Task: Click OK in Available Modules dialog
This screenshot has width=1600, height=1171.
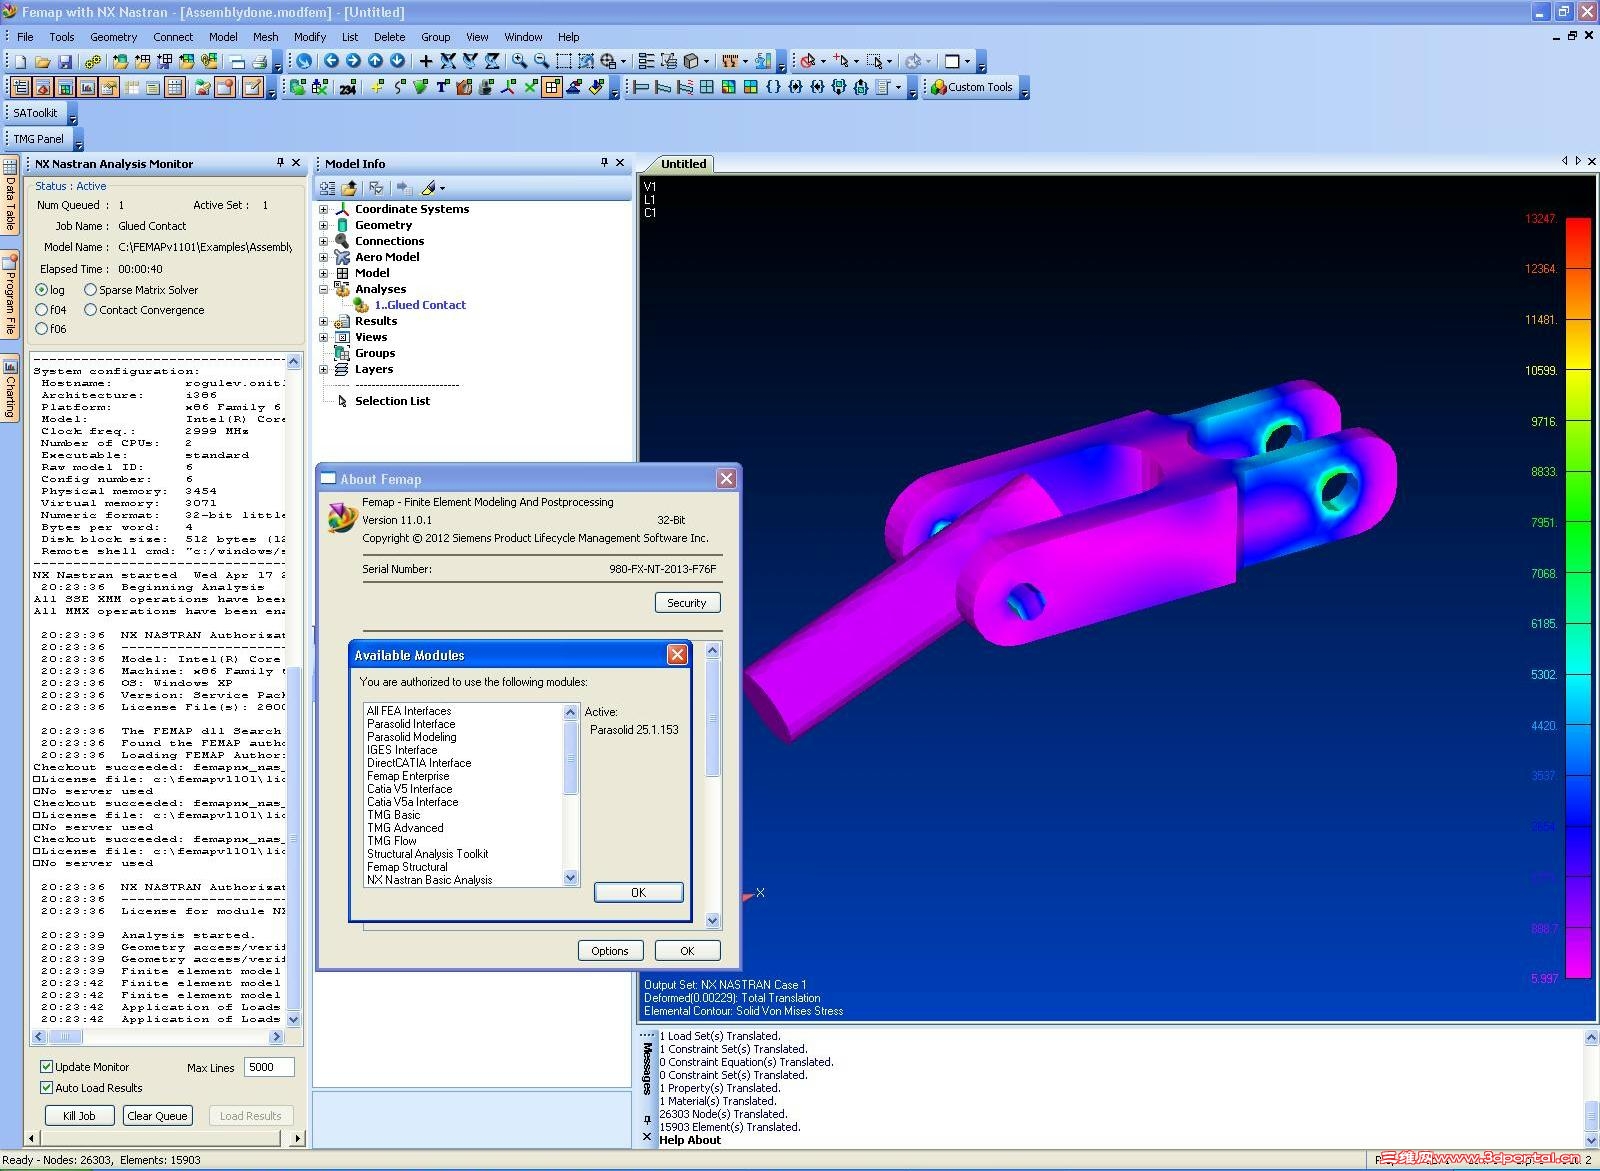Action: 639,893
